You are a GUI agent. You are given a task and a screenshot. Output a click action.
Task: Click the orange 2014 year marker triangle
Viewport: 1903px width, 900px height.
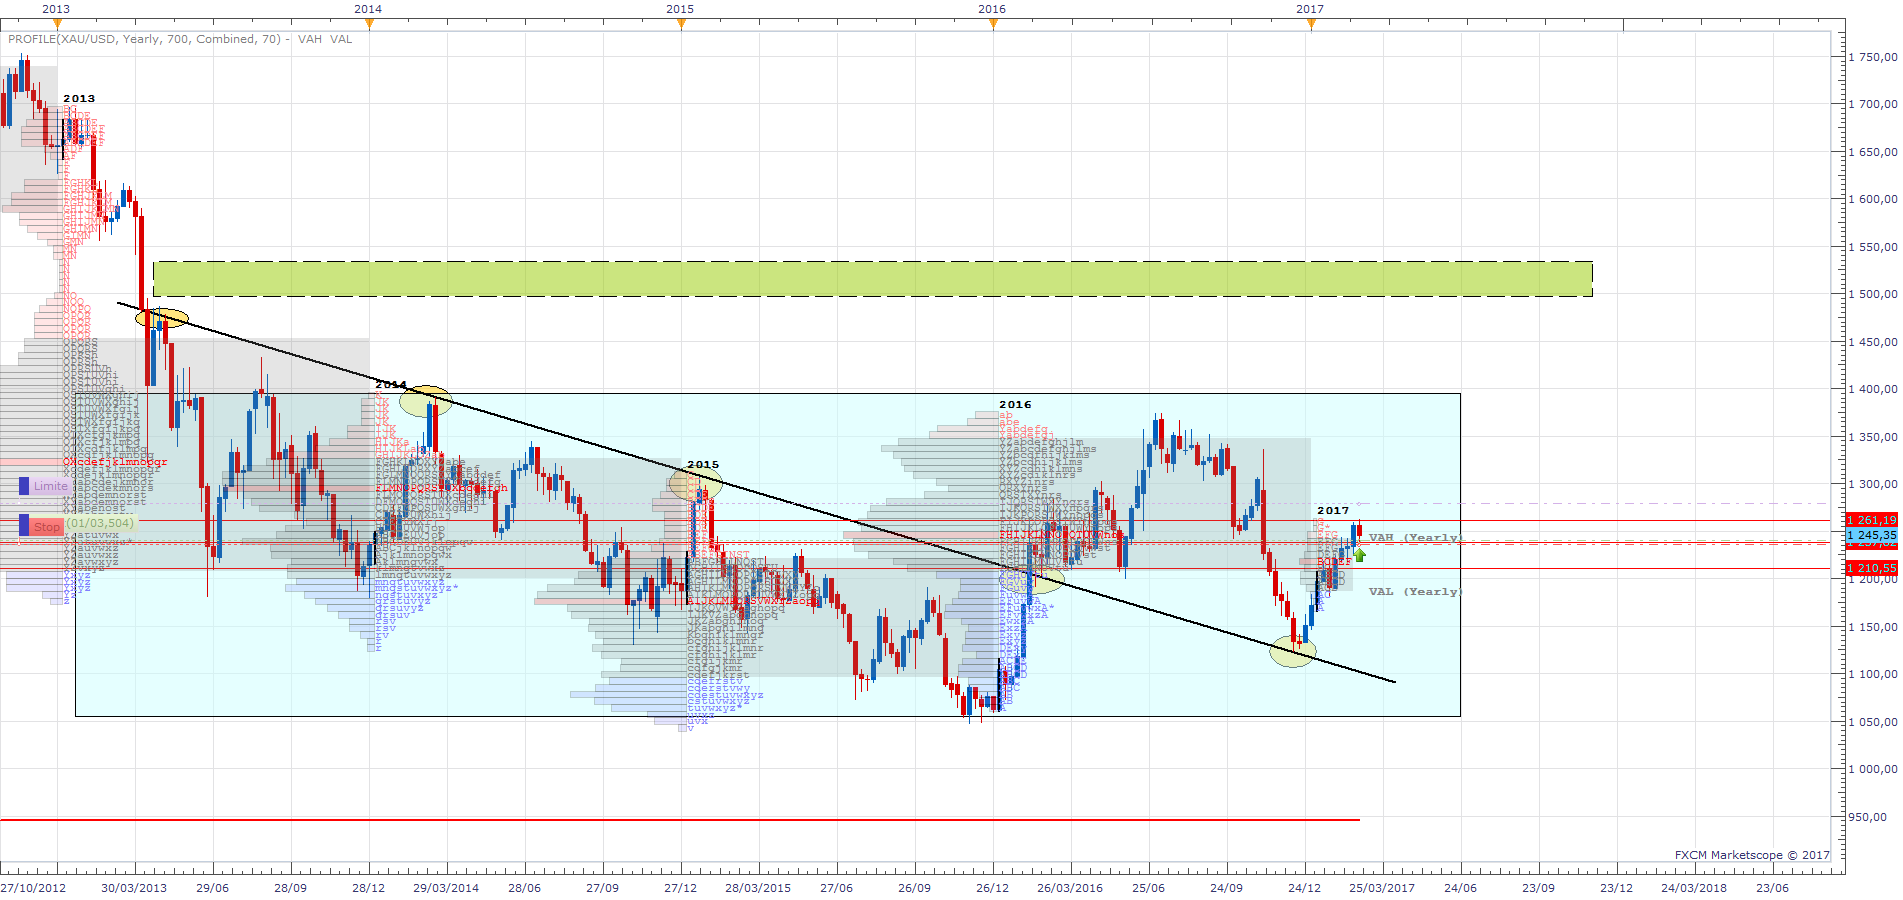pos(369,24)
